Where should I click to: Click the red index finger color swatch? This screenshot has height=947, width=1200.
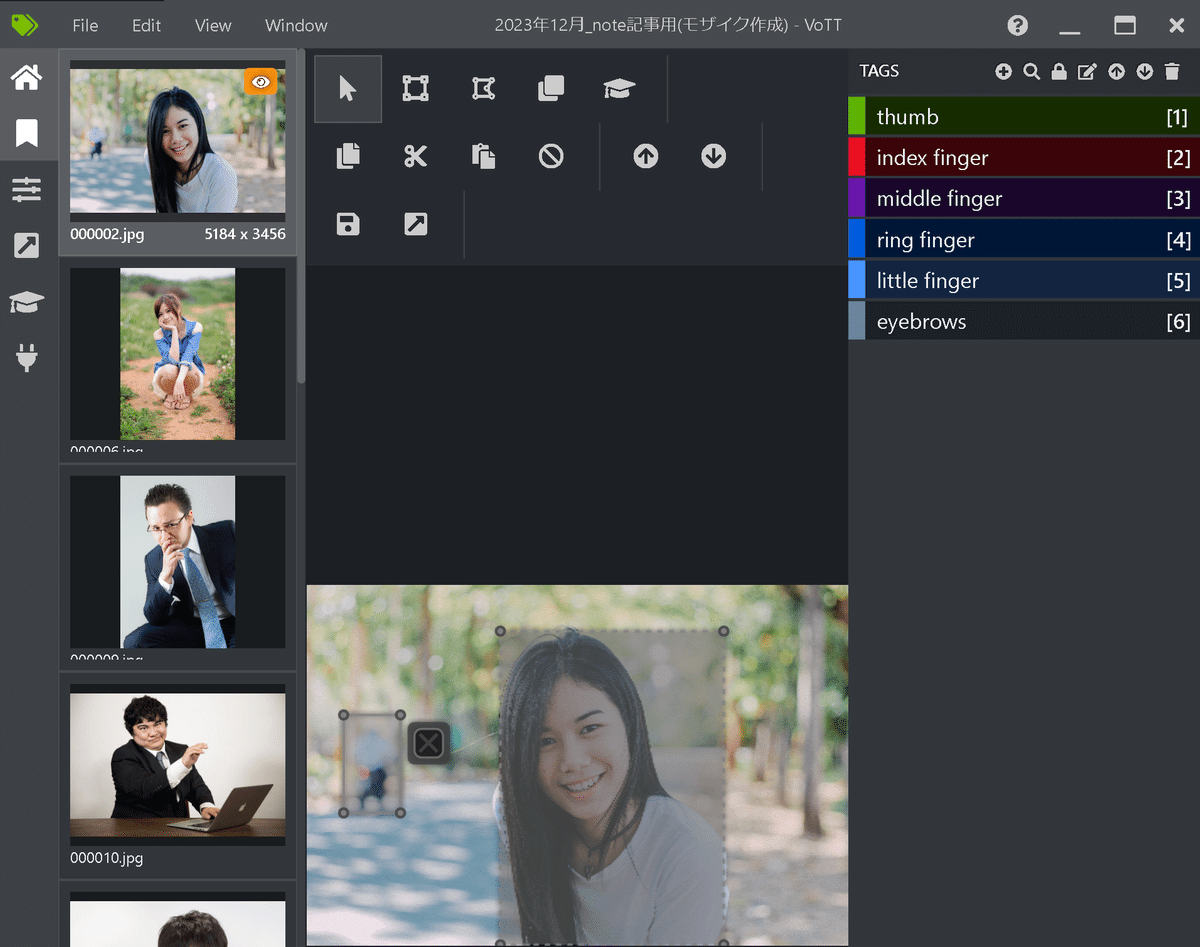857,158
